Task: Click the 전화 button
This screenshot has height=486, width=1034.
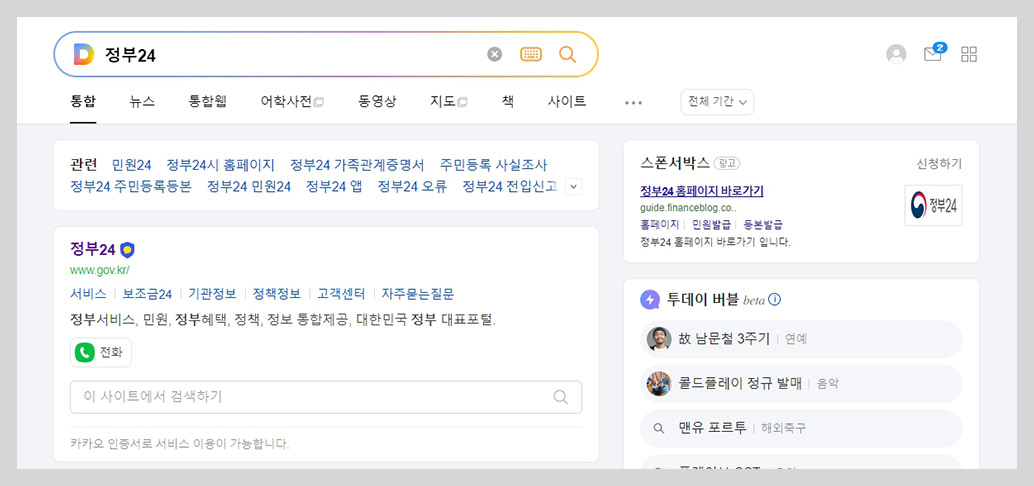Action: pos(101,353)
